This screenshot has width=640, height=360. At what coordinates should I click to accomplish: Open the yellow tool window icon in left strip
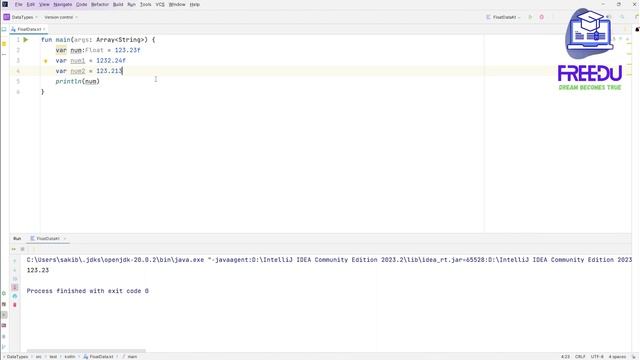4,44
